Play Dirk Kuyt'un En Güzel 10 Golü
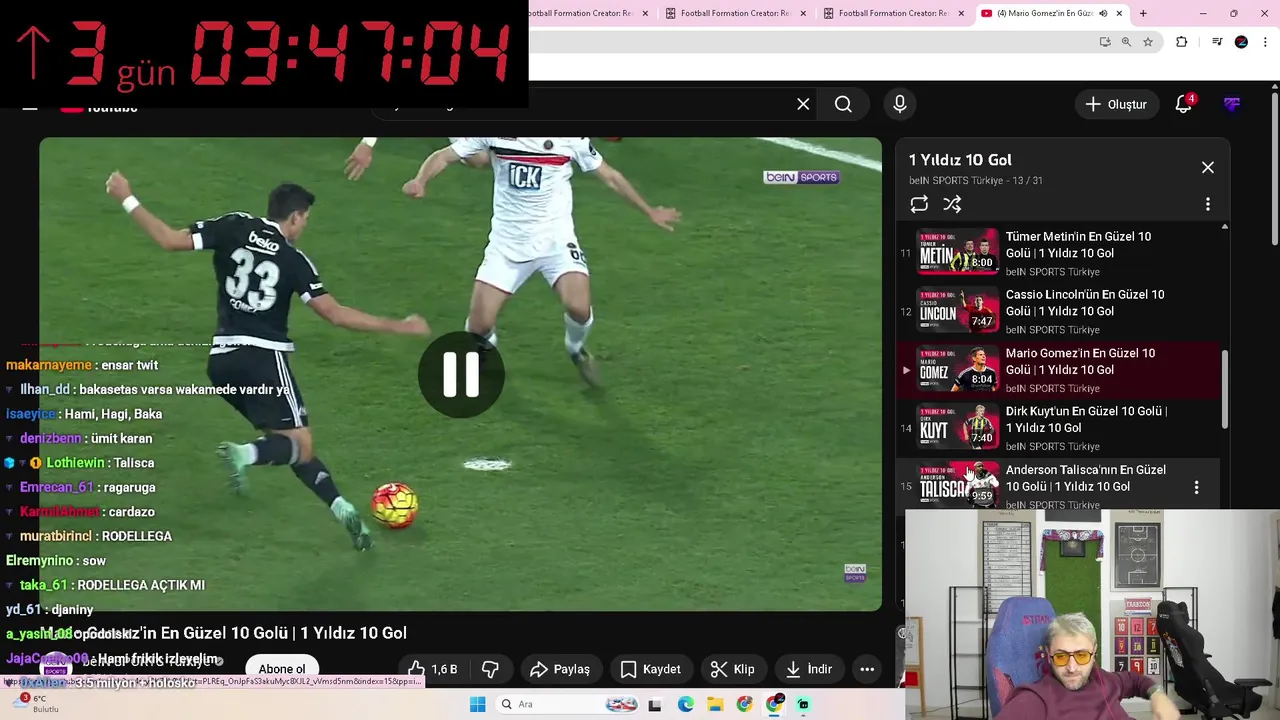The width and height of the screenshot is (1280, 720). coord(1086,419)
